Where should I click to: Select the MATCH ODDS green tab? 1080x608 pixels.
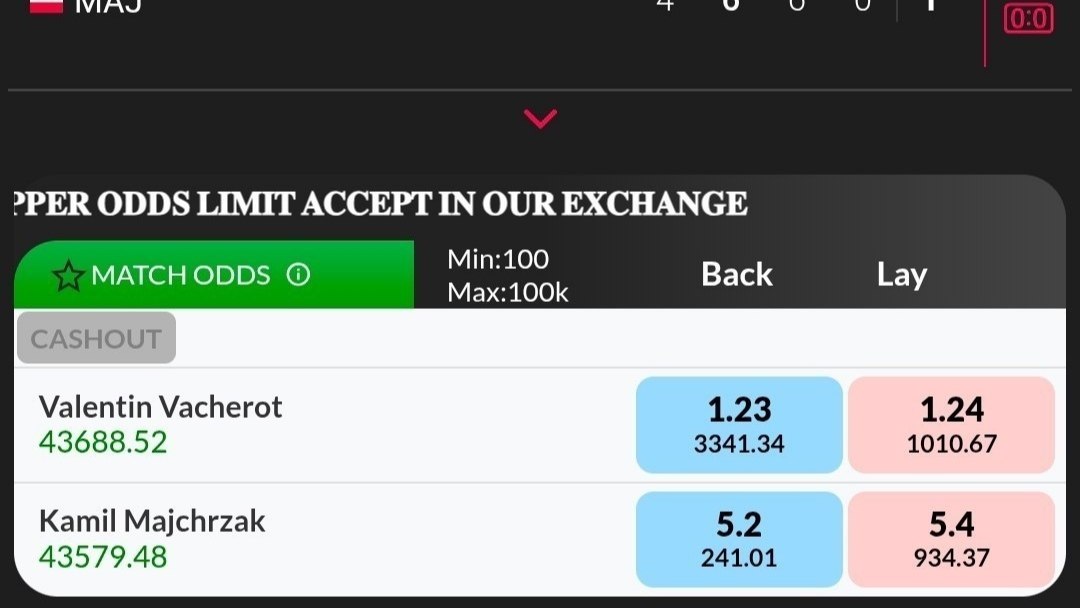[x=214, y=274]
